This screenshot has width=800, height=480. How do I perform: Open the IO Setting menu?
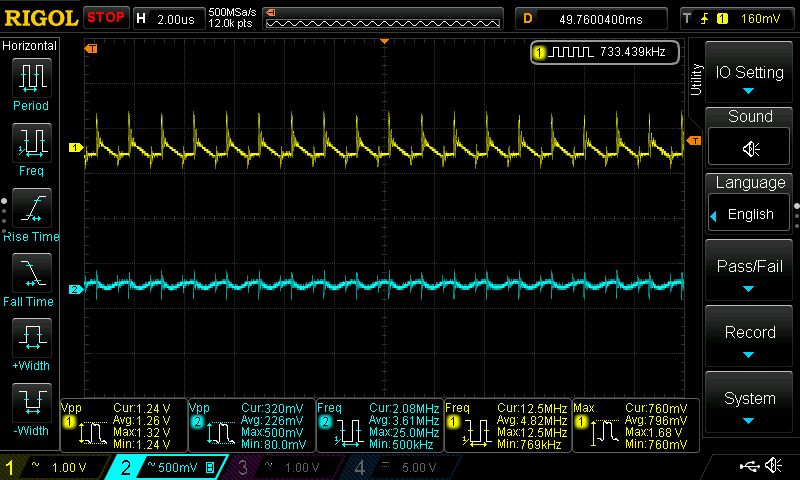pos(749,72)
